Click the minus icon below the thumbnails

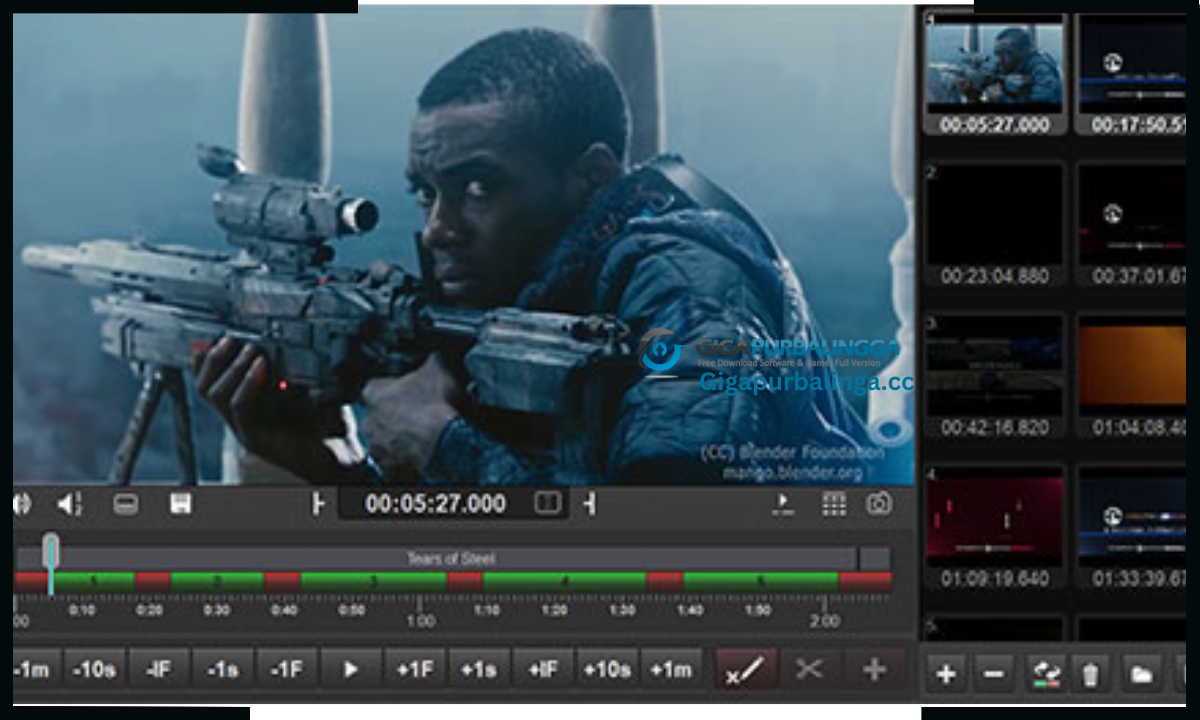click(x=994, y=675)
